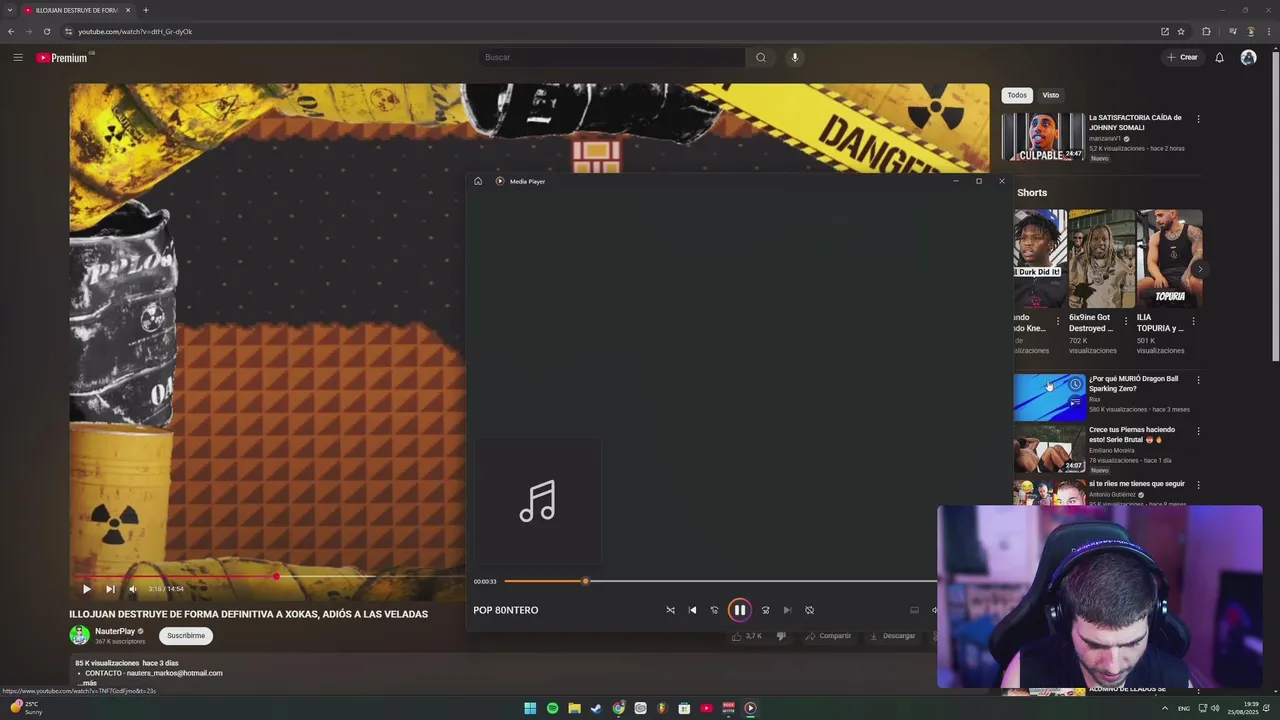
Task: Click the POP 80NTERO track title
Action: (x=506, y=610)
